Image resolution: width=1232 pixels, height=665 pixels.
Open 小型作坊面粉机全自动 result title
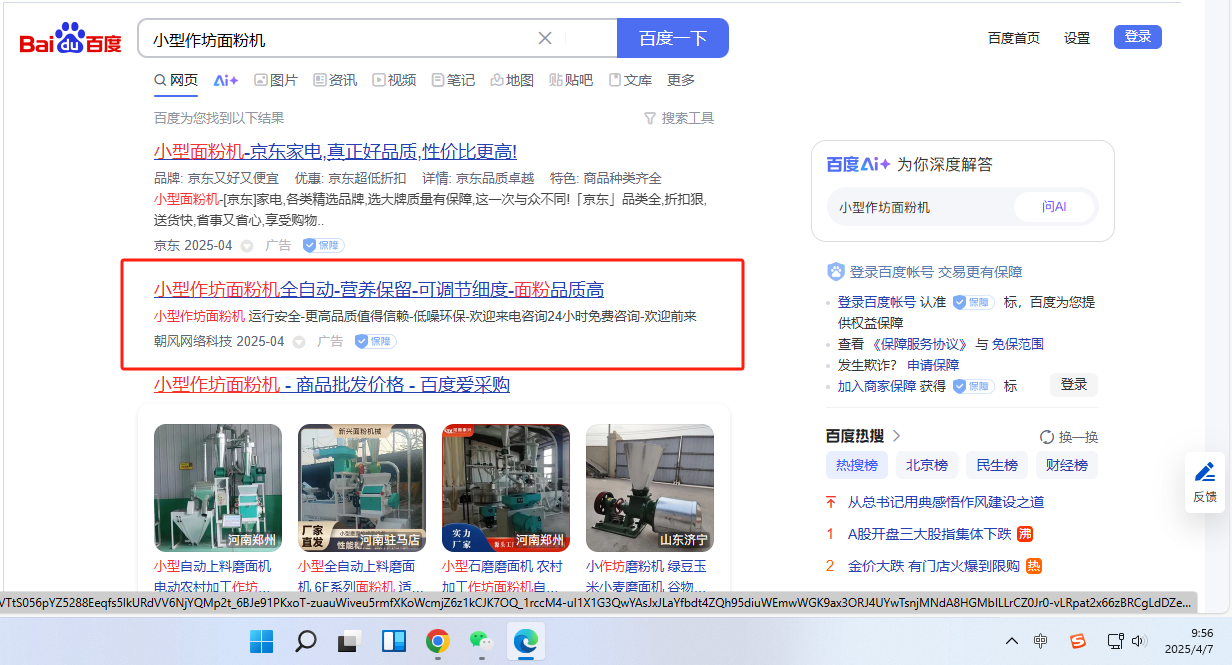pos(379,290)
